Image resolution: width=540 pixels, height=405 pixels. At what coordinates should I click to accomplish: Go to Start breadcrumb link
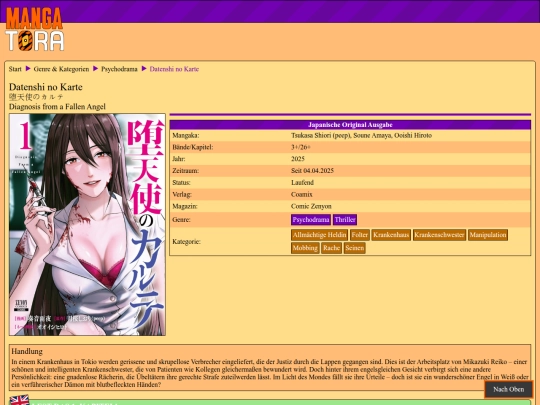[15, 69]
